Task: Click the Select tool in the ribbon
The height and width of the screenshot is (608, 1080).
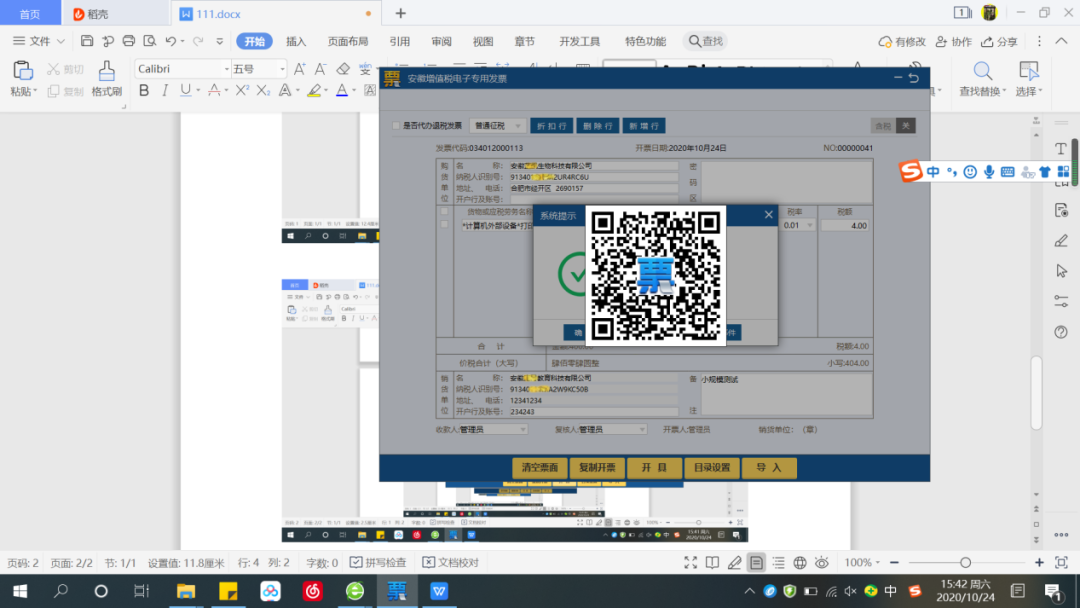Action: (1029, 71)
